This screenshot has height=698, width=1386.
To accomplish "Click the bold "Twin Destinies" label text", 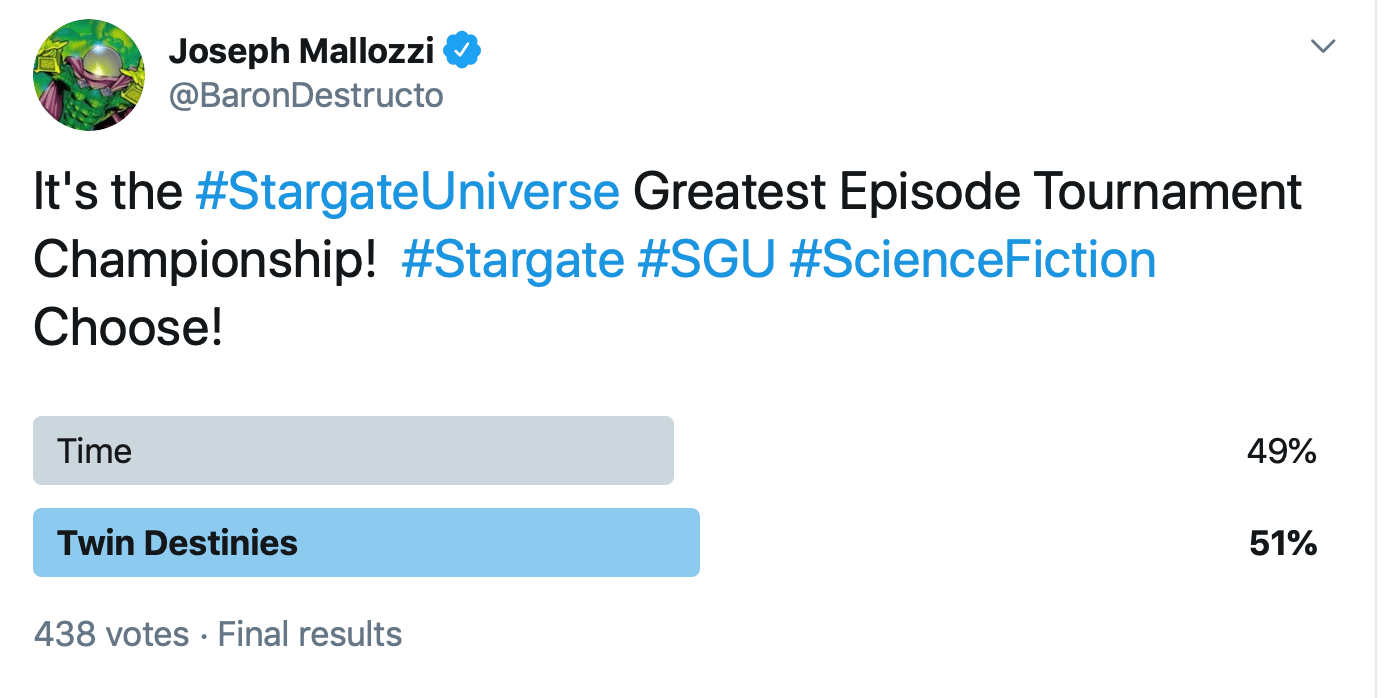I will [177, 544].
